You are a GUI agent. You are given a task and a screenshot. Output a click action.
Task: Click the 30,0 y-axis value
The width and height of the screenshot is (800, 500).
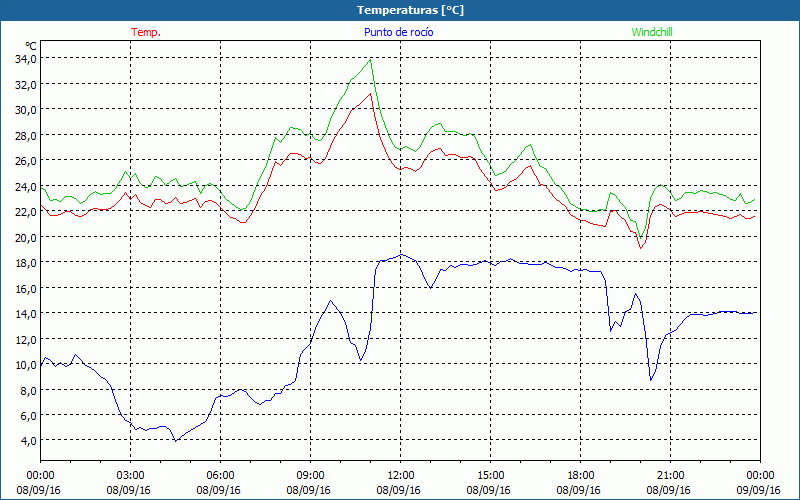pyautogui.click(x=26, y=110)
